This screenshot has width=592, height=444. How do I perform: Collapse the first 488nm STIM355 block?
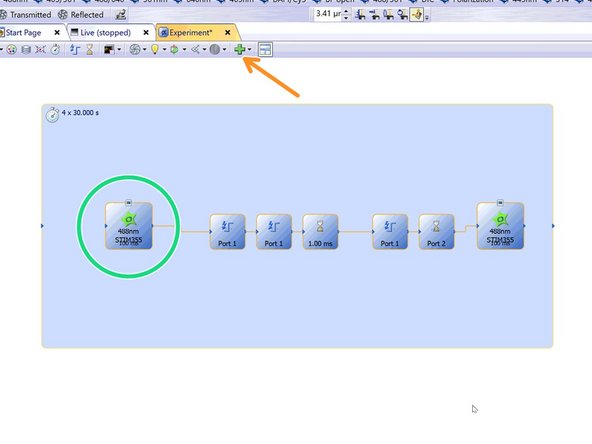128,203
